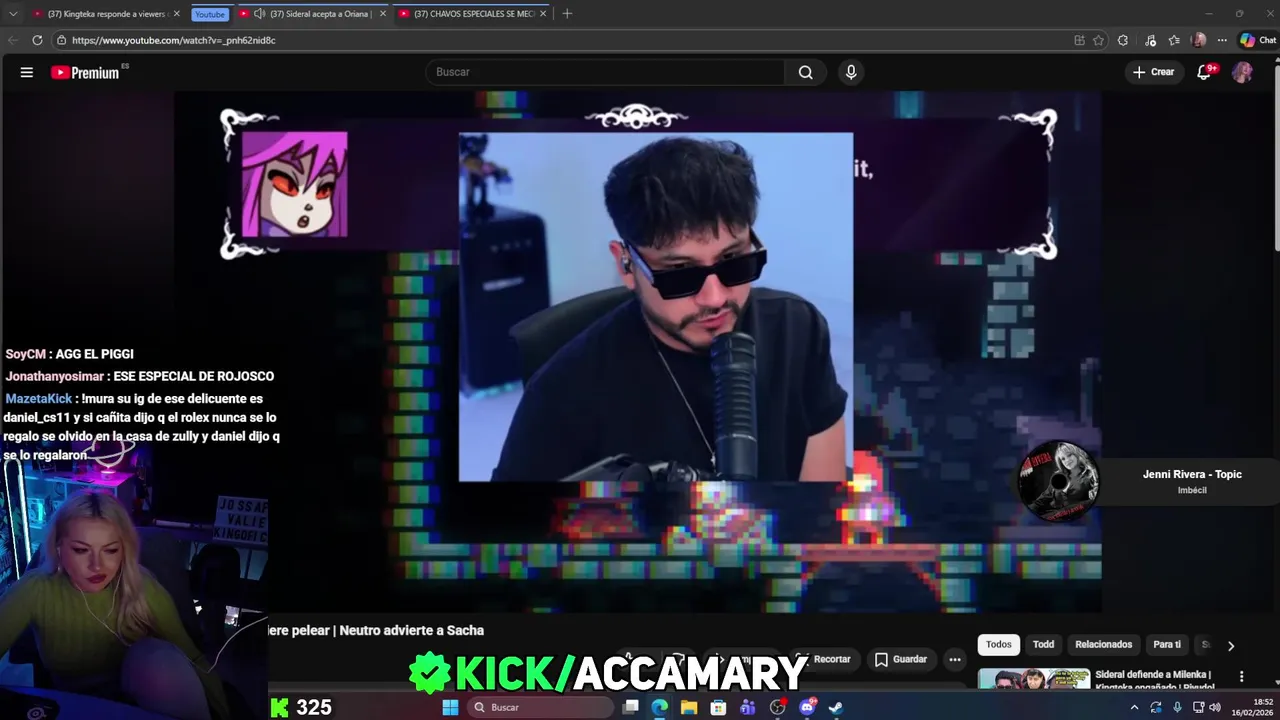Click Jonathanyosimar chat username

54,376
